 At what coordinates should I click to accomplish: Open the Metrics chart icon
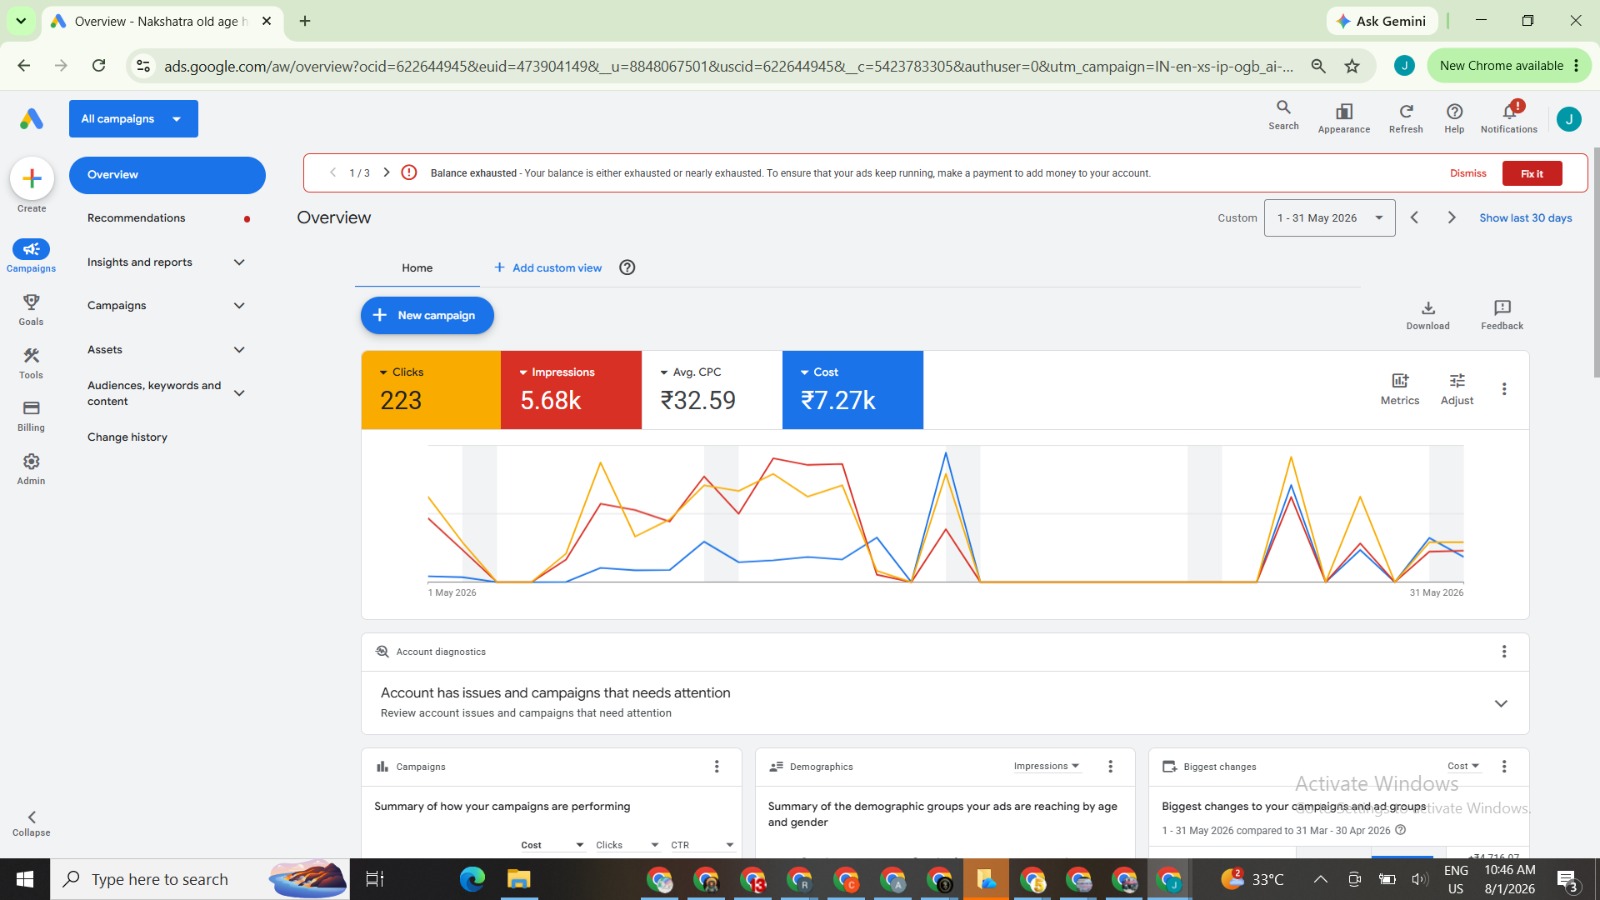click(x=1400, y=381)
